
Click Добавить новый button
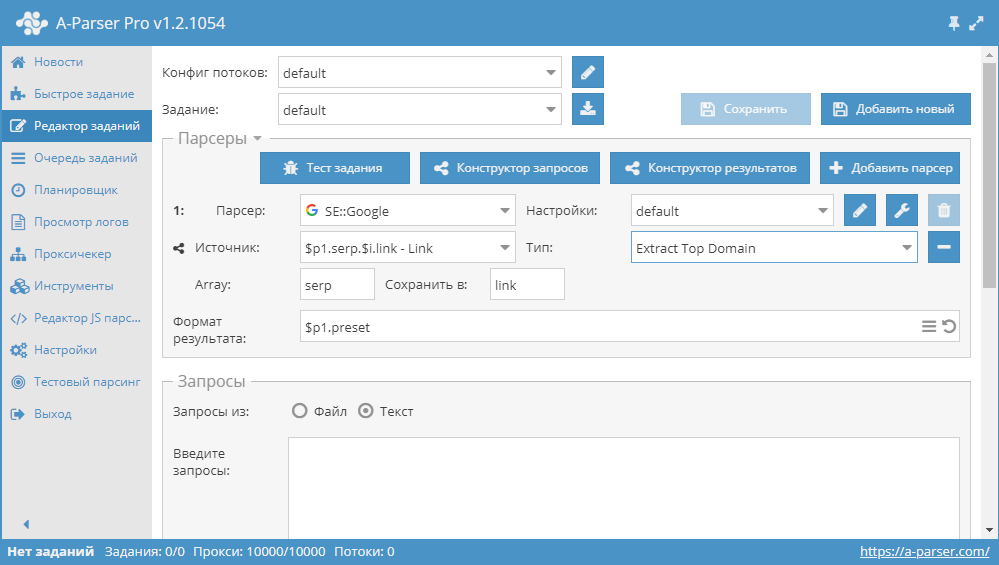[895, 109]
